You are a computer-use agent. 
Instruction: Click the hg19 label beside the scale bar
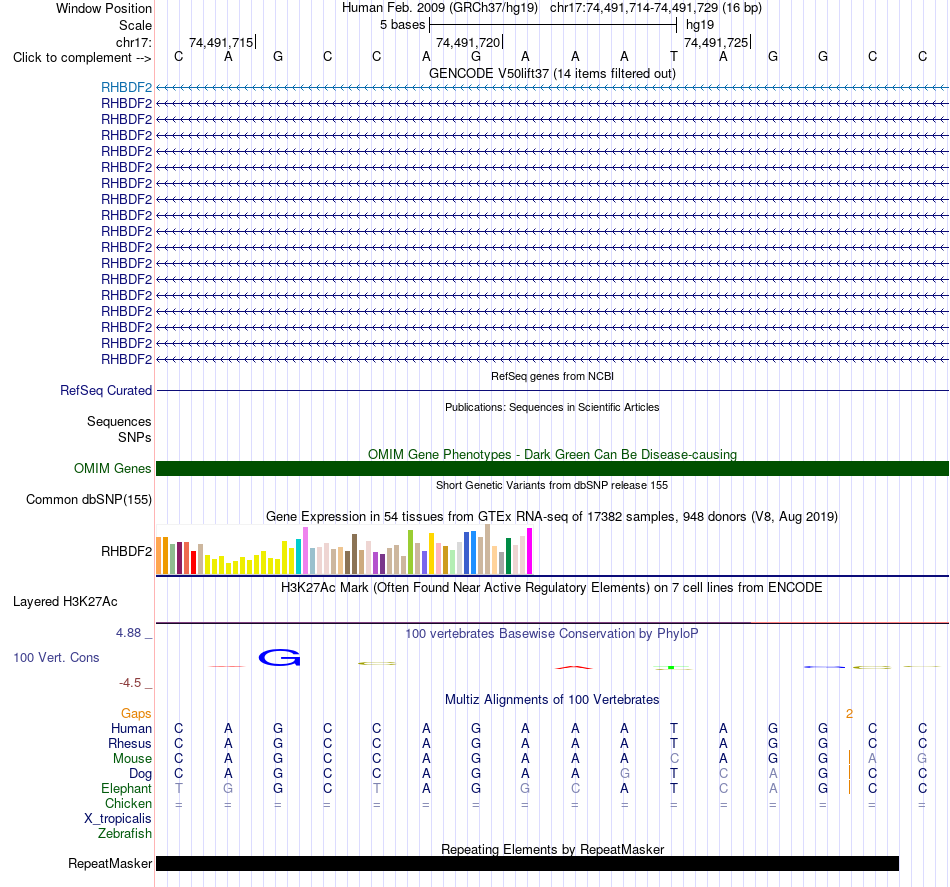[x=700, y=25]
